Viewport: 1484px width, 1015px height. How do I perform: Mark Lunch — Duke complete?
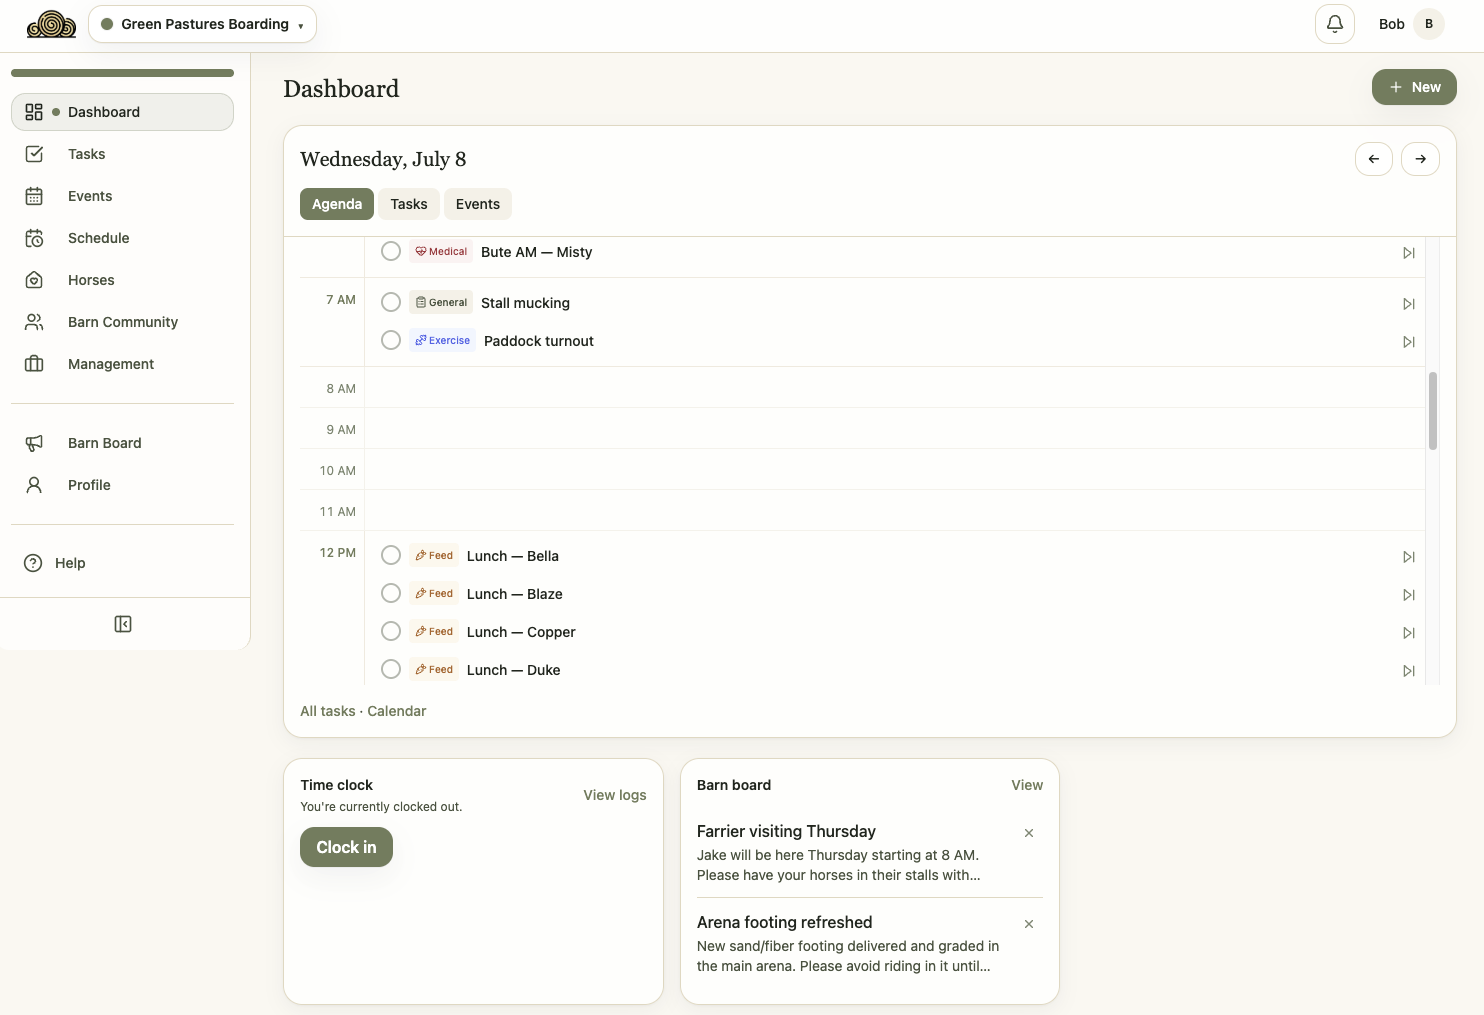point(391,670)
